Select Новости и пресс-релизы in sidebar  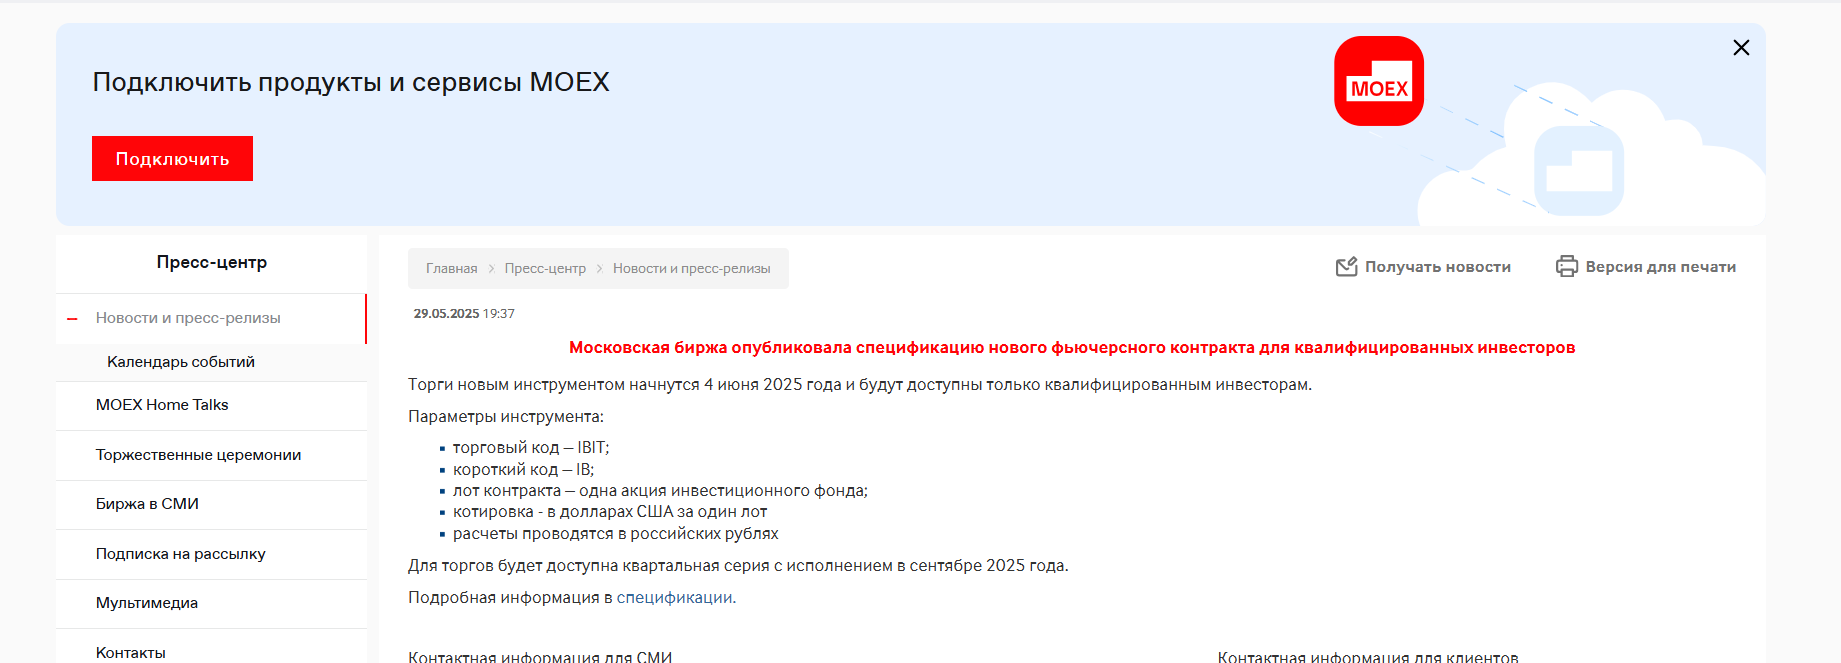(x=188, y=318)
